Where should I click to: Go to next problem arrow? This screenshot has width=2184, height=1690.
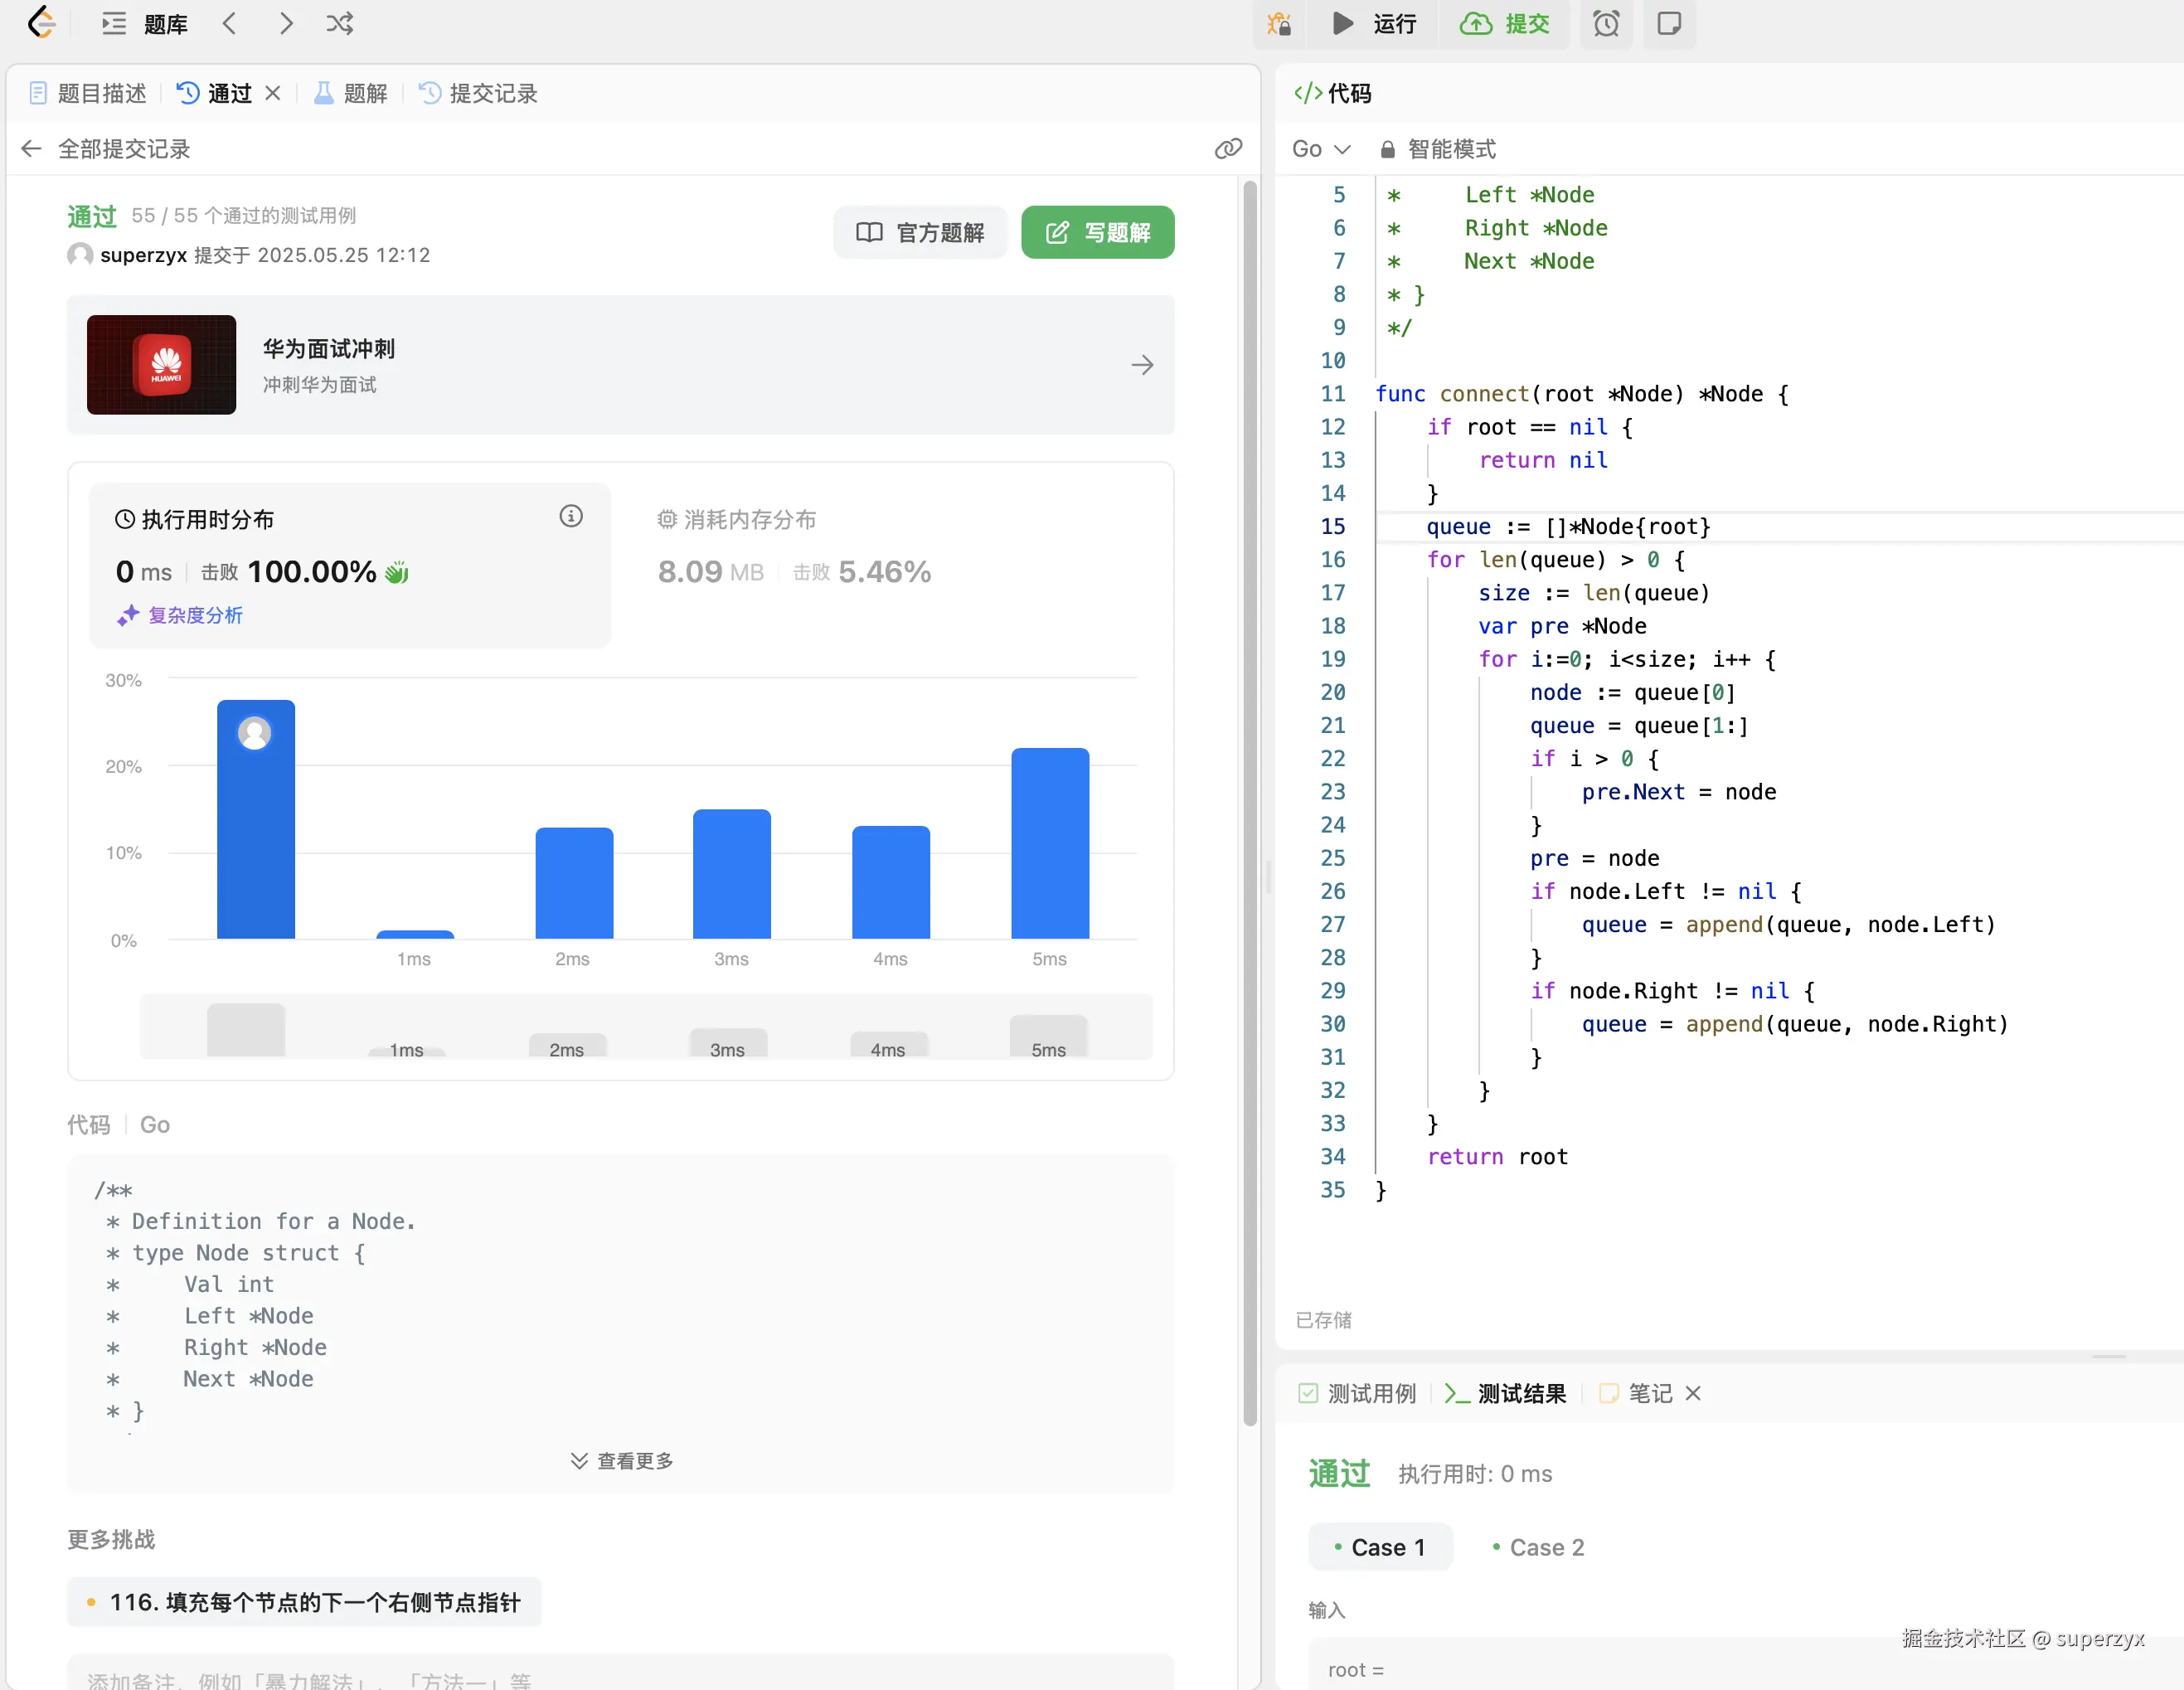tap(286, 23)
